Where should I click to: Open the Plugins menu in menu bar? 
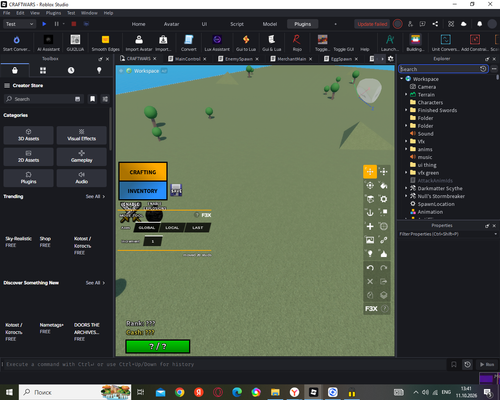coord(53,13)
